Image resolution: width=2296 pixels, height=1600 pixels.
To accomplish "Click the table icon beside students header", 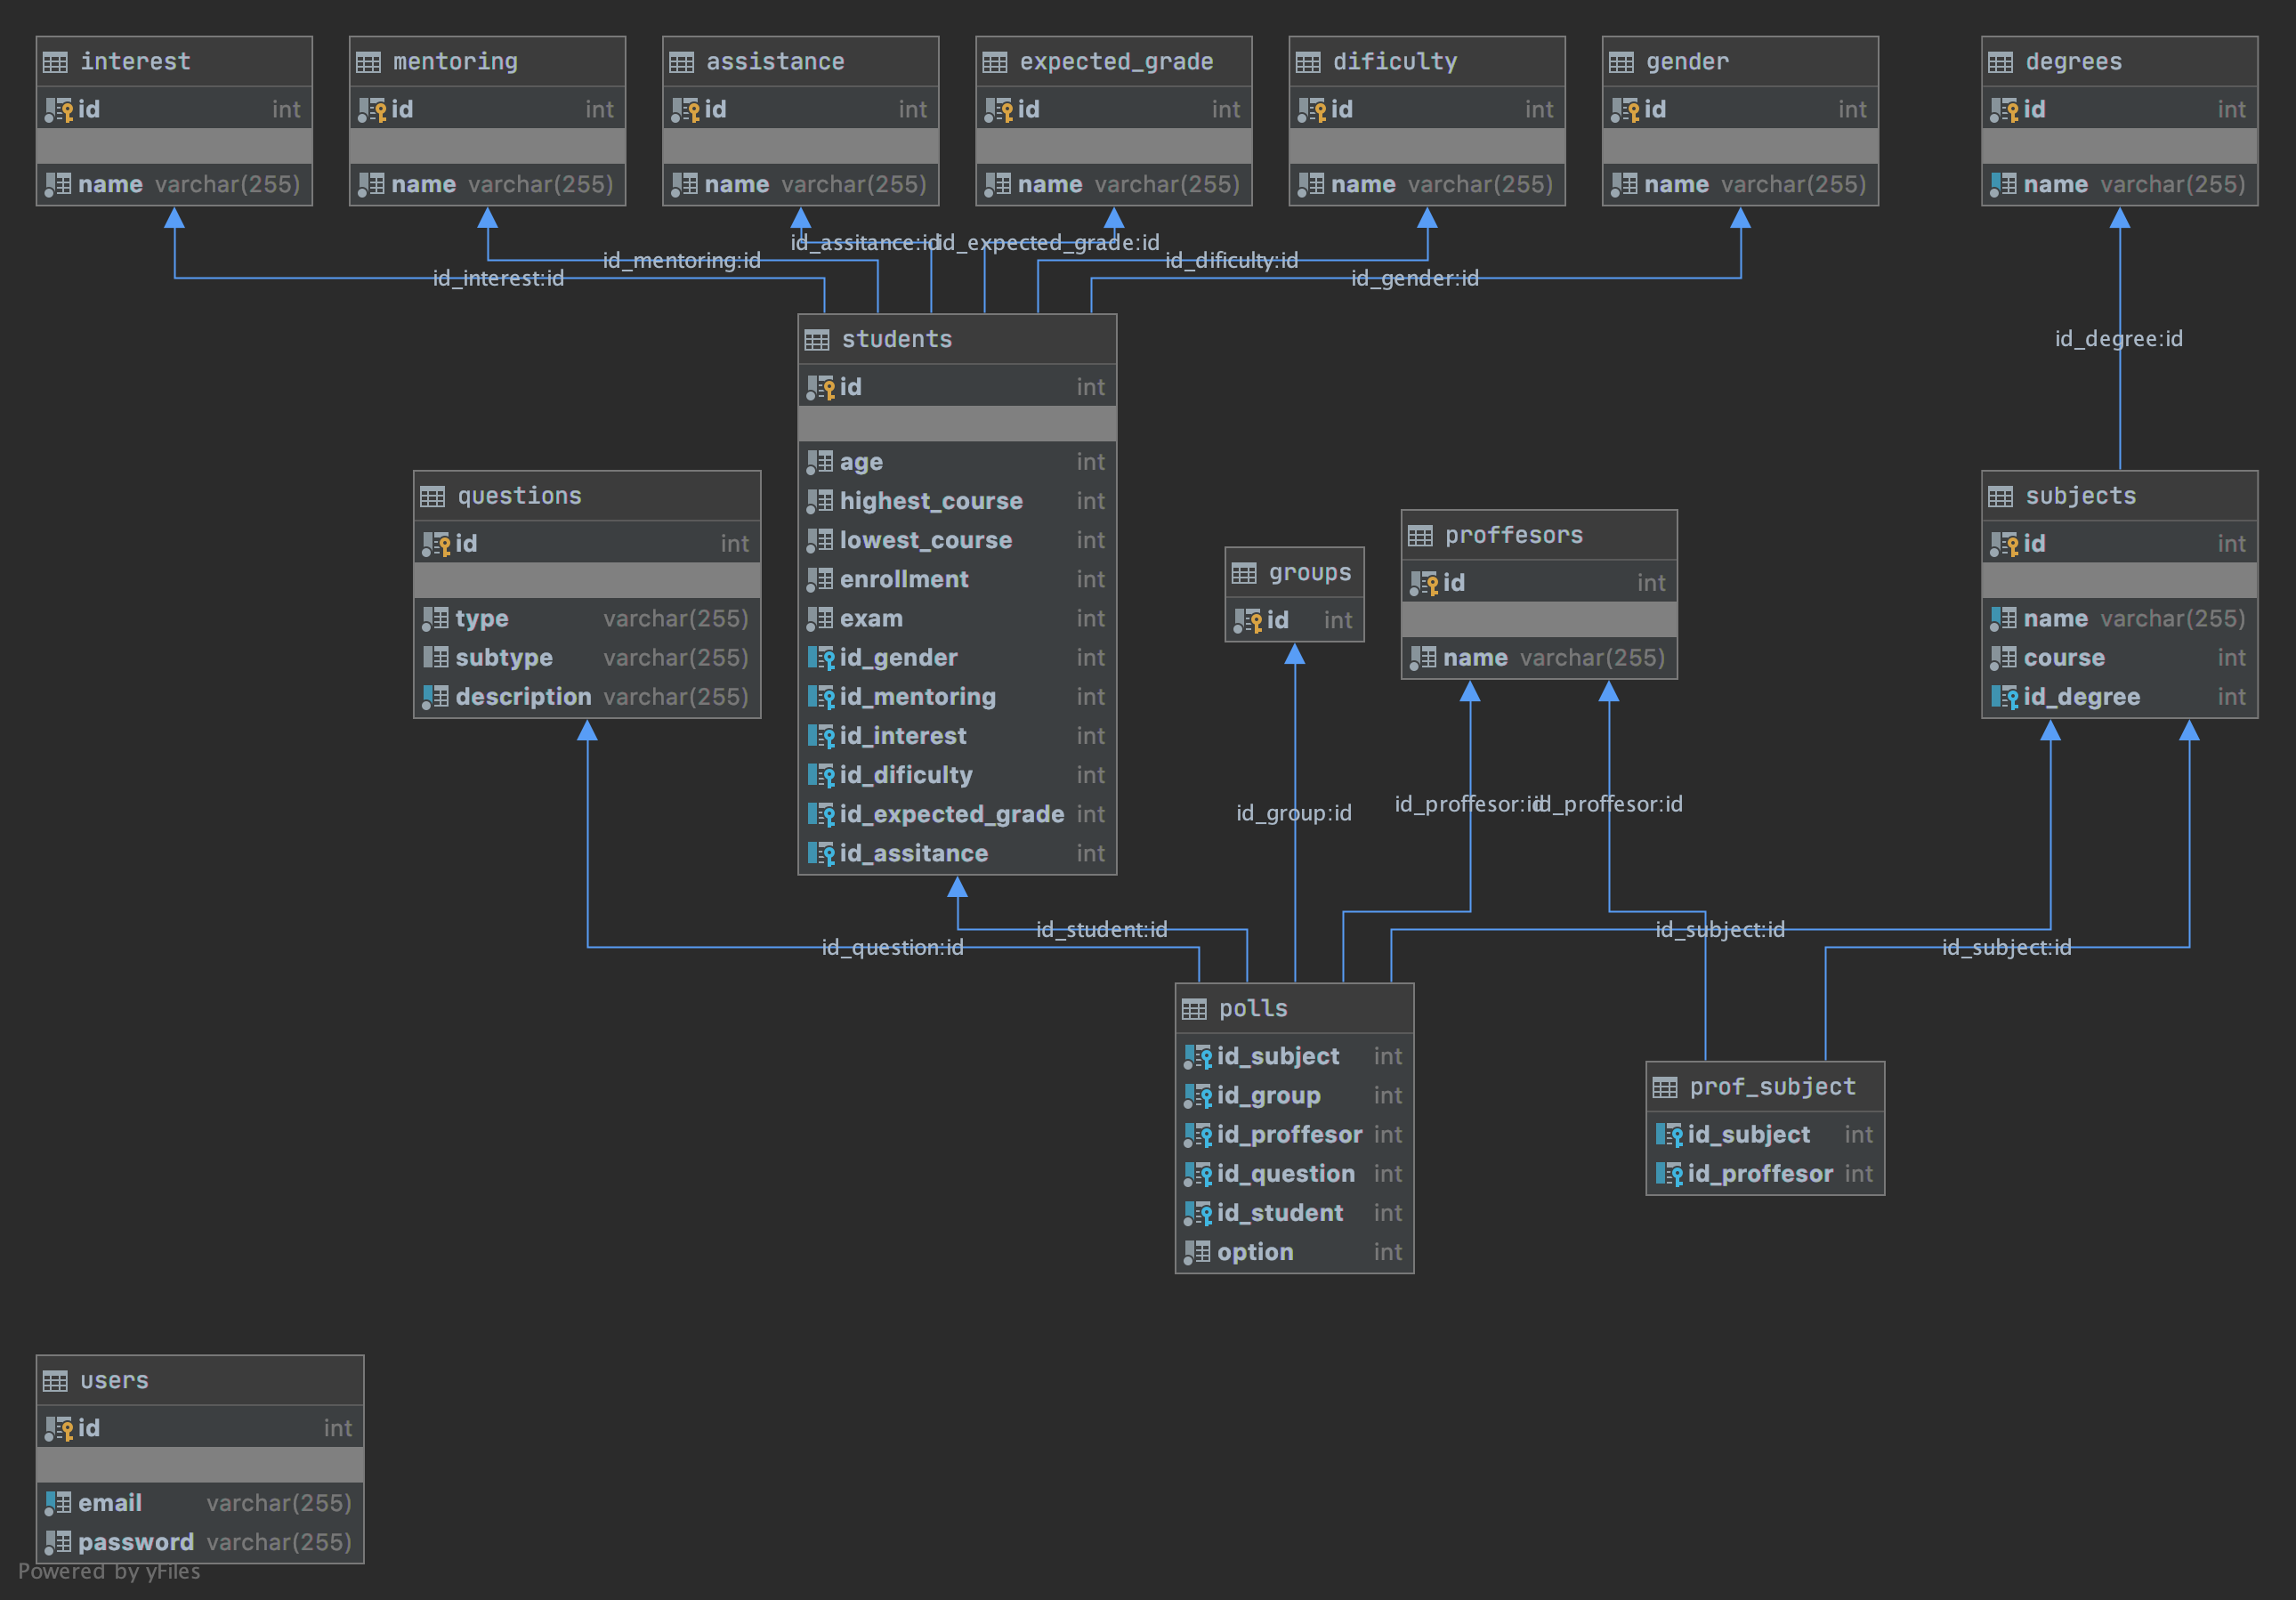I will (x=816, y=340).
